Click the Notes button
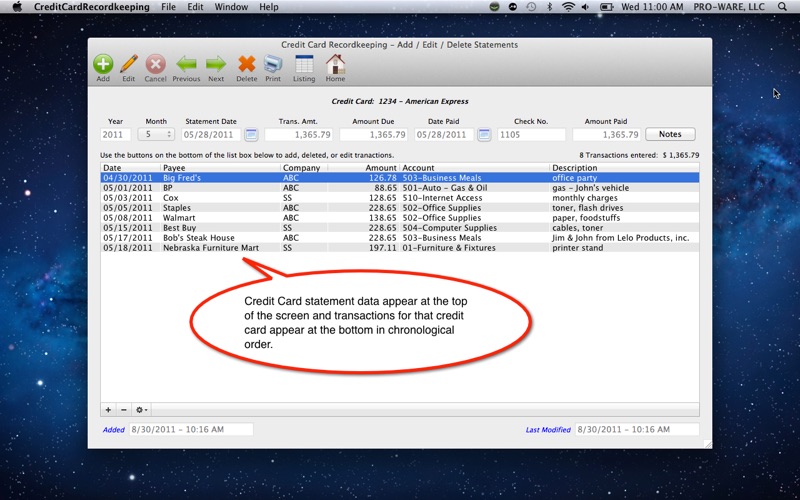 click(670, 135)
